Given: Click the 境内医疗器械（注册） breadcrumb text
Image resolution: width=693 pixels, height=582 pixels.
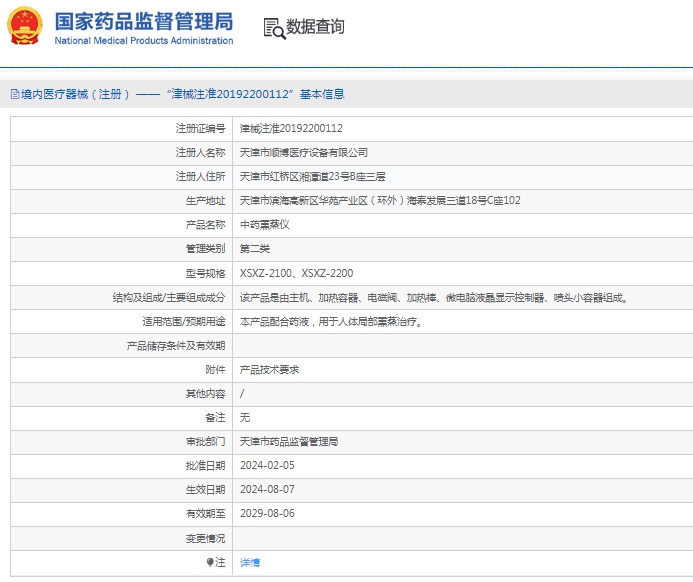Looking at the screenshot, I should [75, 94].
